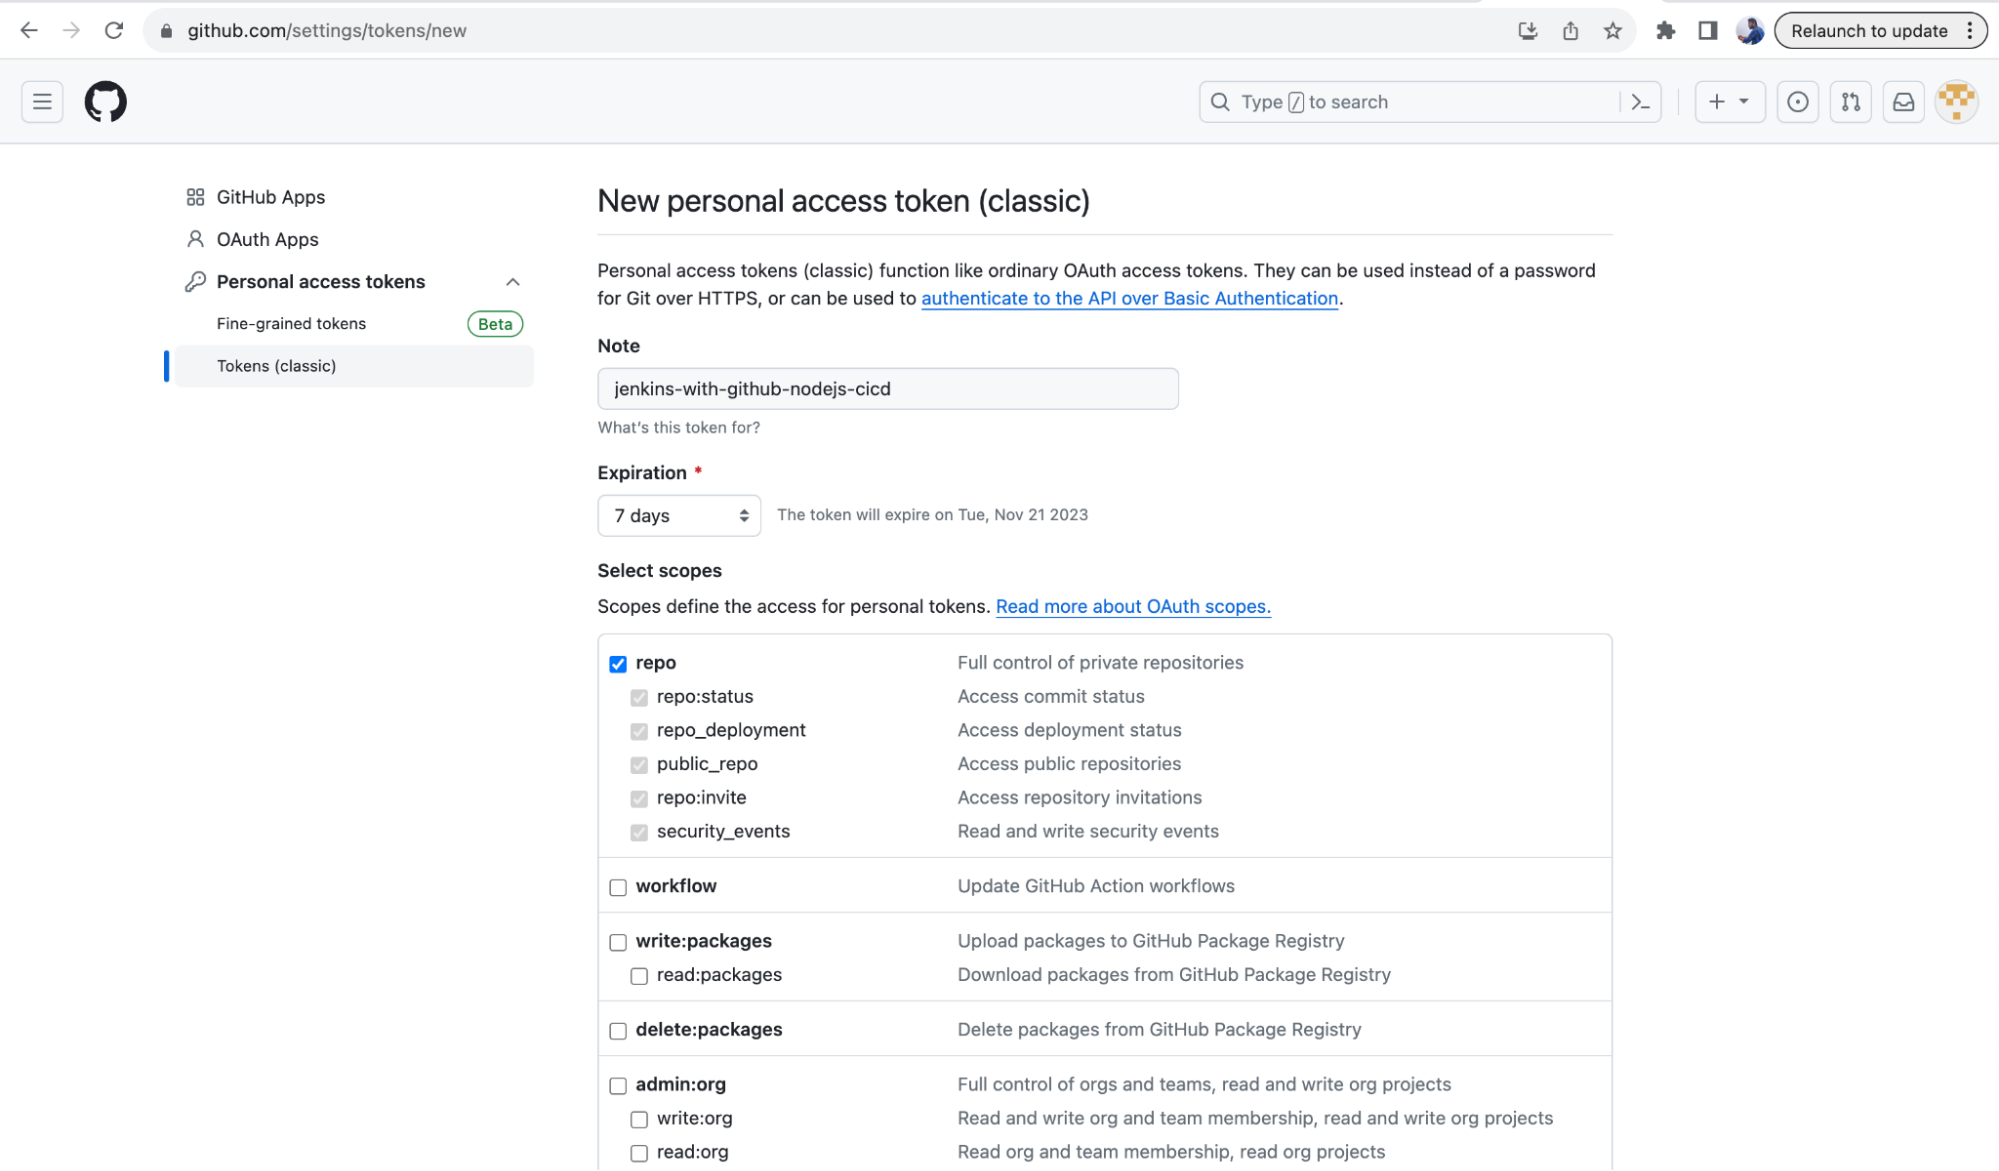
Task: View your issues via the clock-circle icon
Action: (1797, 101)
